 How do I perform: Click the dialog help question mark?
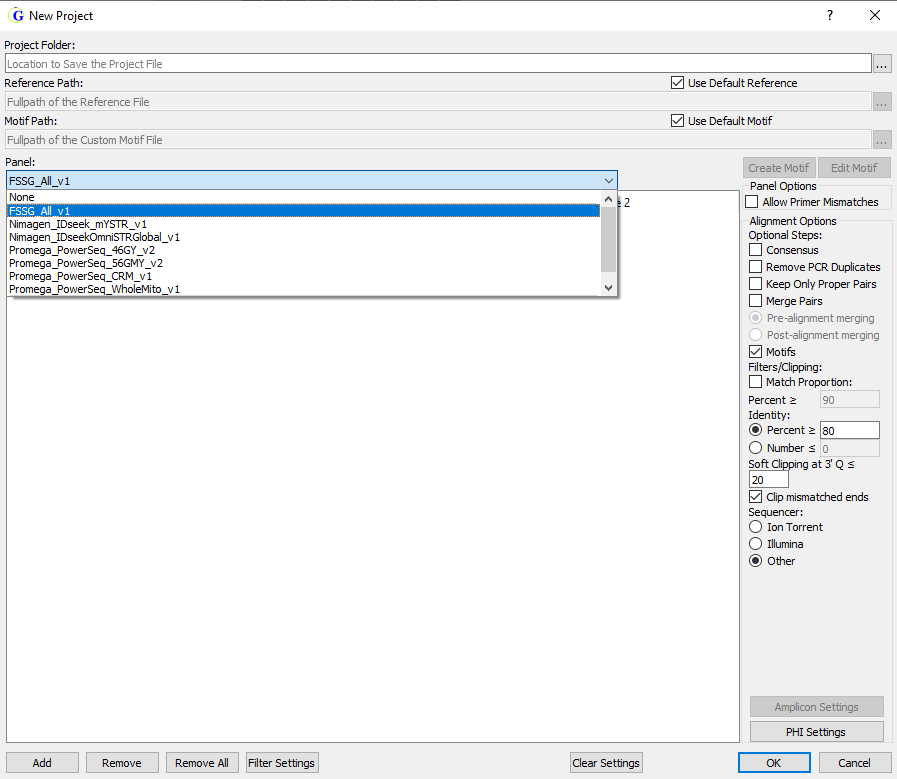tap(829, 15)
